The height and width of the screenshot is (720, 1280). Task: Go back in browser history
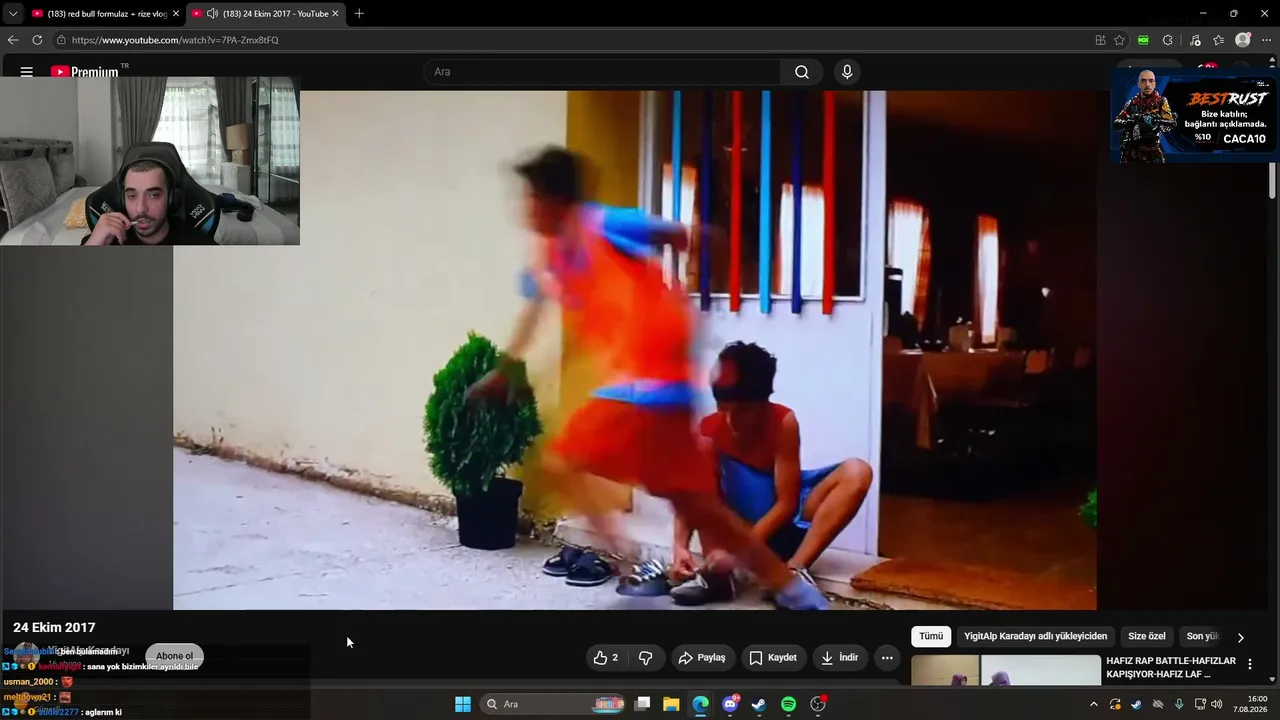tap(13, 40)
